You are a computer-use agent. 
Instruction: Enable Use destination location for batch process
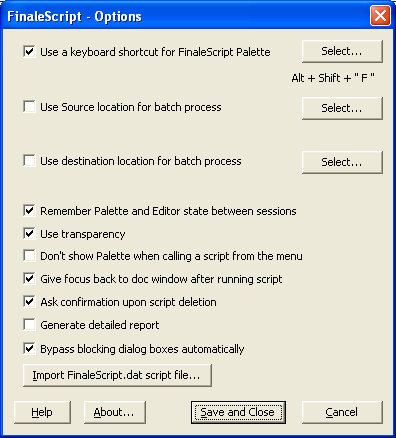coord(29,161)
